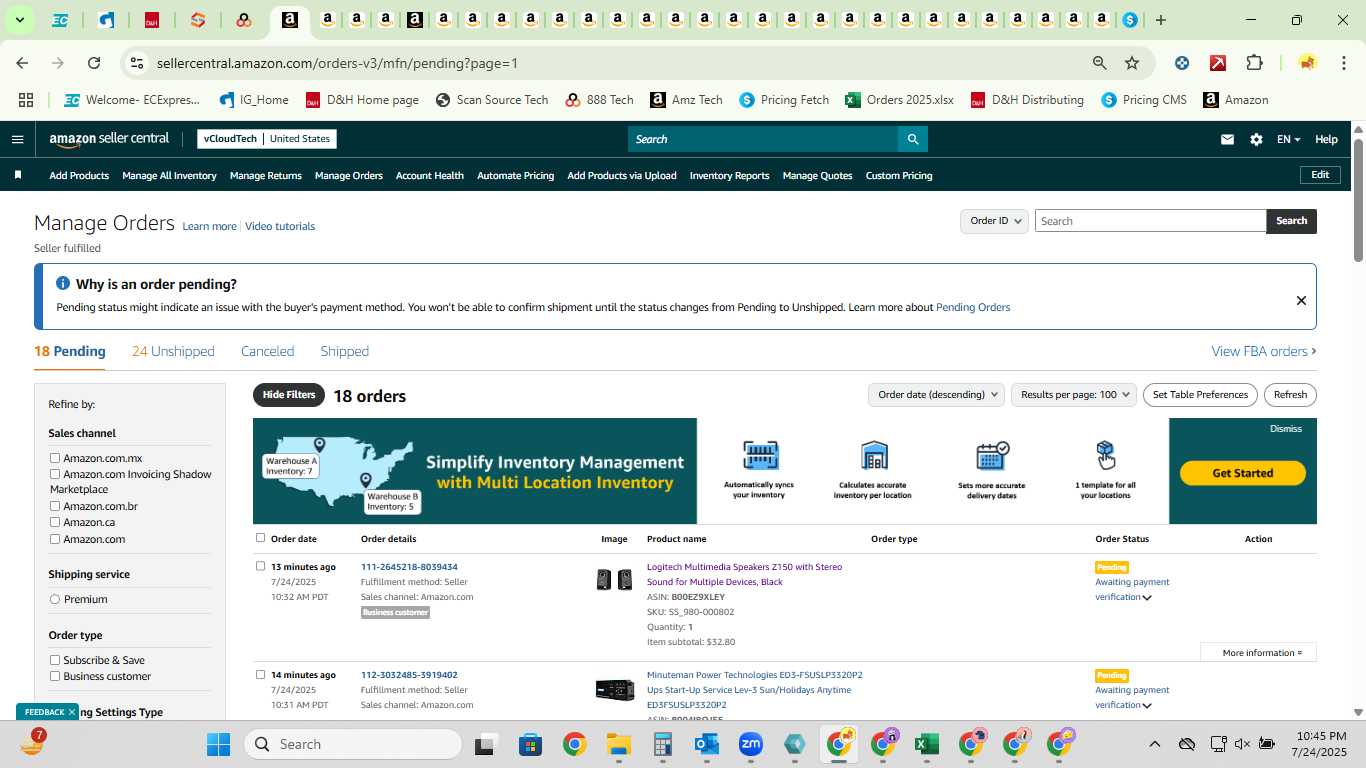Open the View FBA orders link
Screen dimensions: 1366x768
point(1263,351)
